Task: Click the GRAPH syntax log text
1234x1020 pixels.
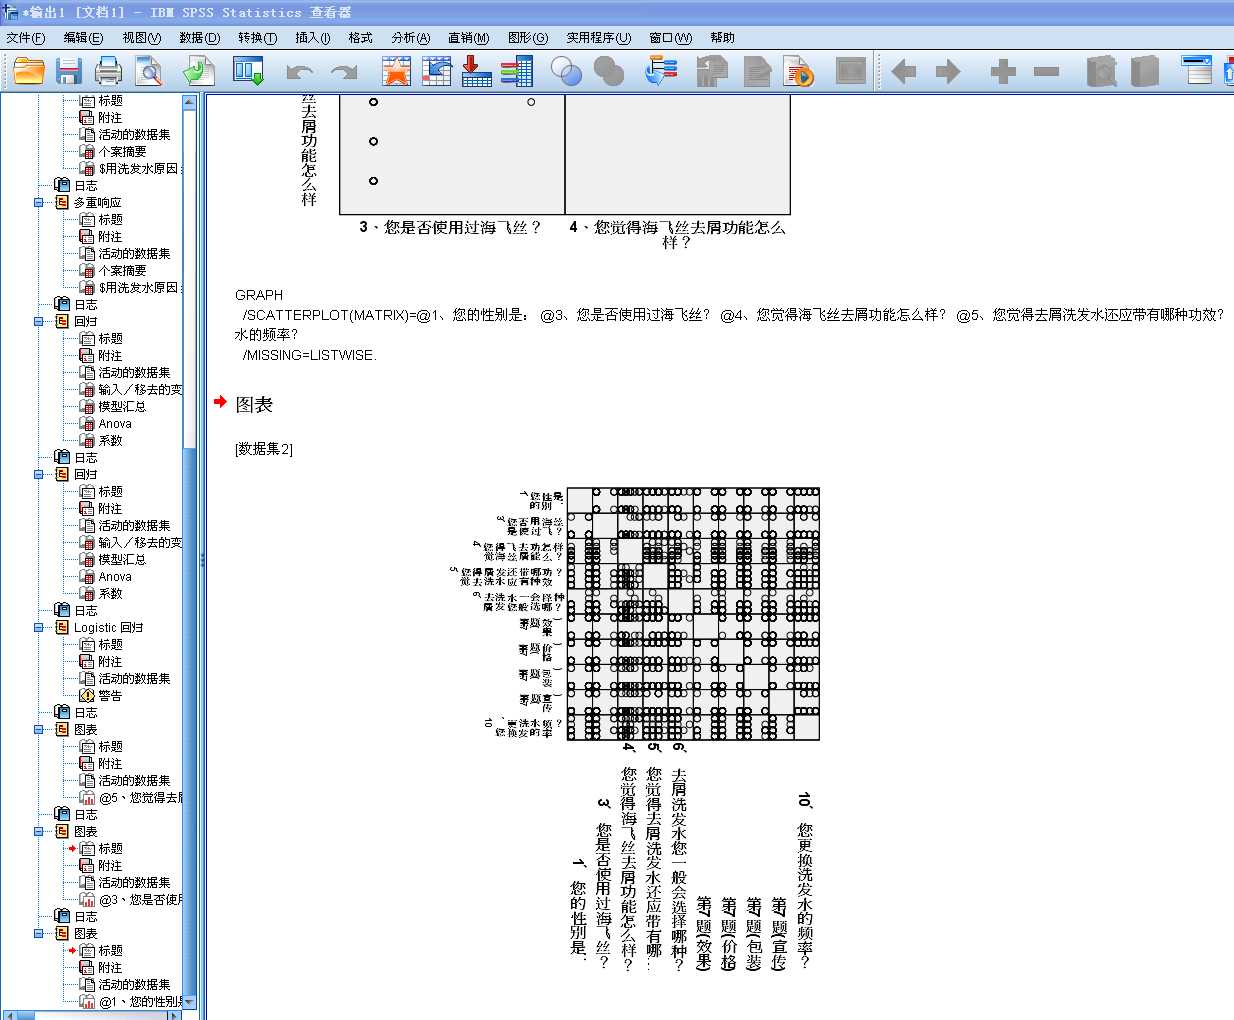Action: [259, 295]
